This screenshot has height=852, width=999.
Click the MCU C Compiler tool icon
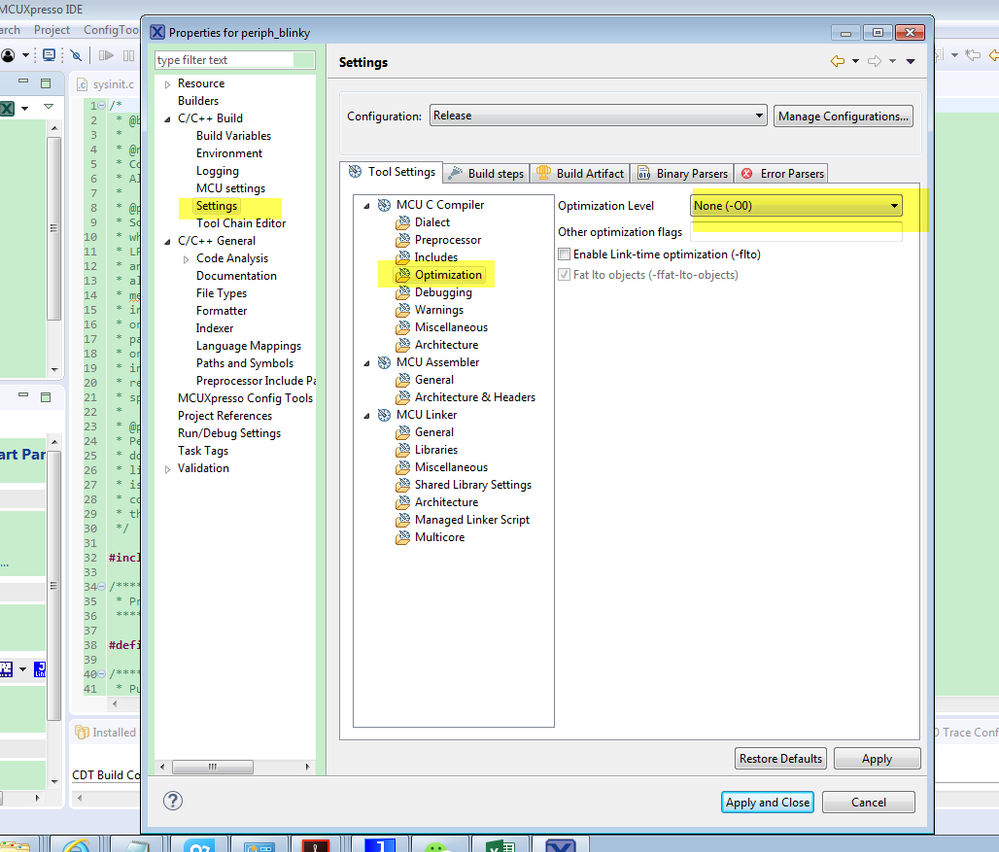384,205
